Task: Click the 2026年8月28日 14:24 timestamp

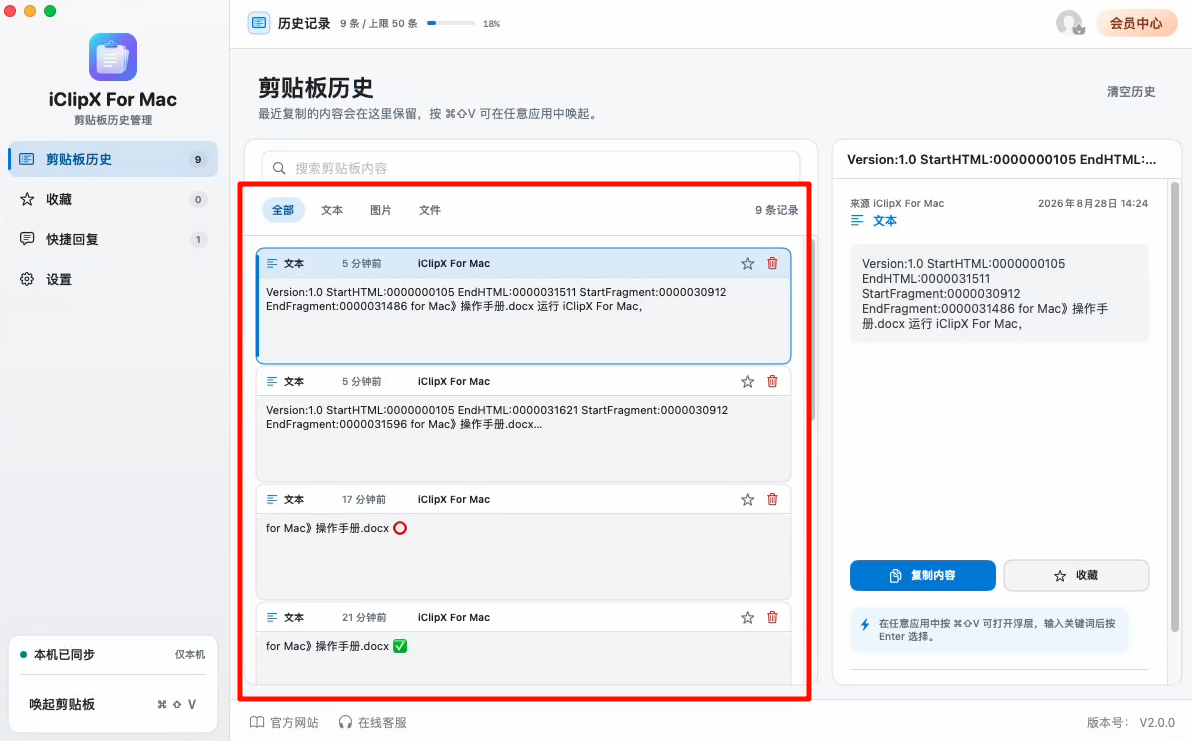Action: tap(1092, 203)
